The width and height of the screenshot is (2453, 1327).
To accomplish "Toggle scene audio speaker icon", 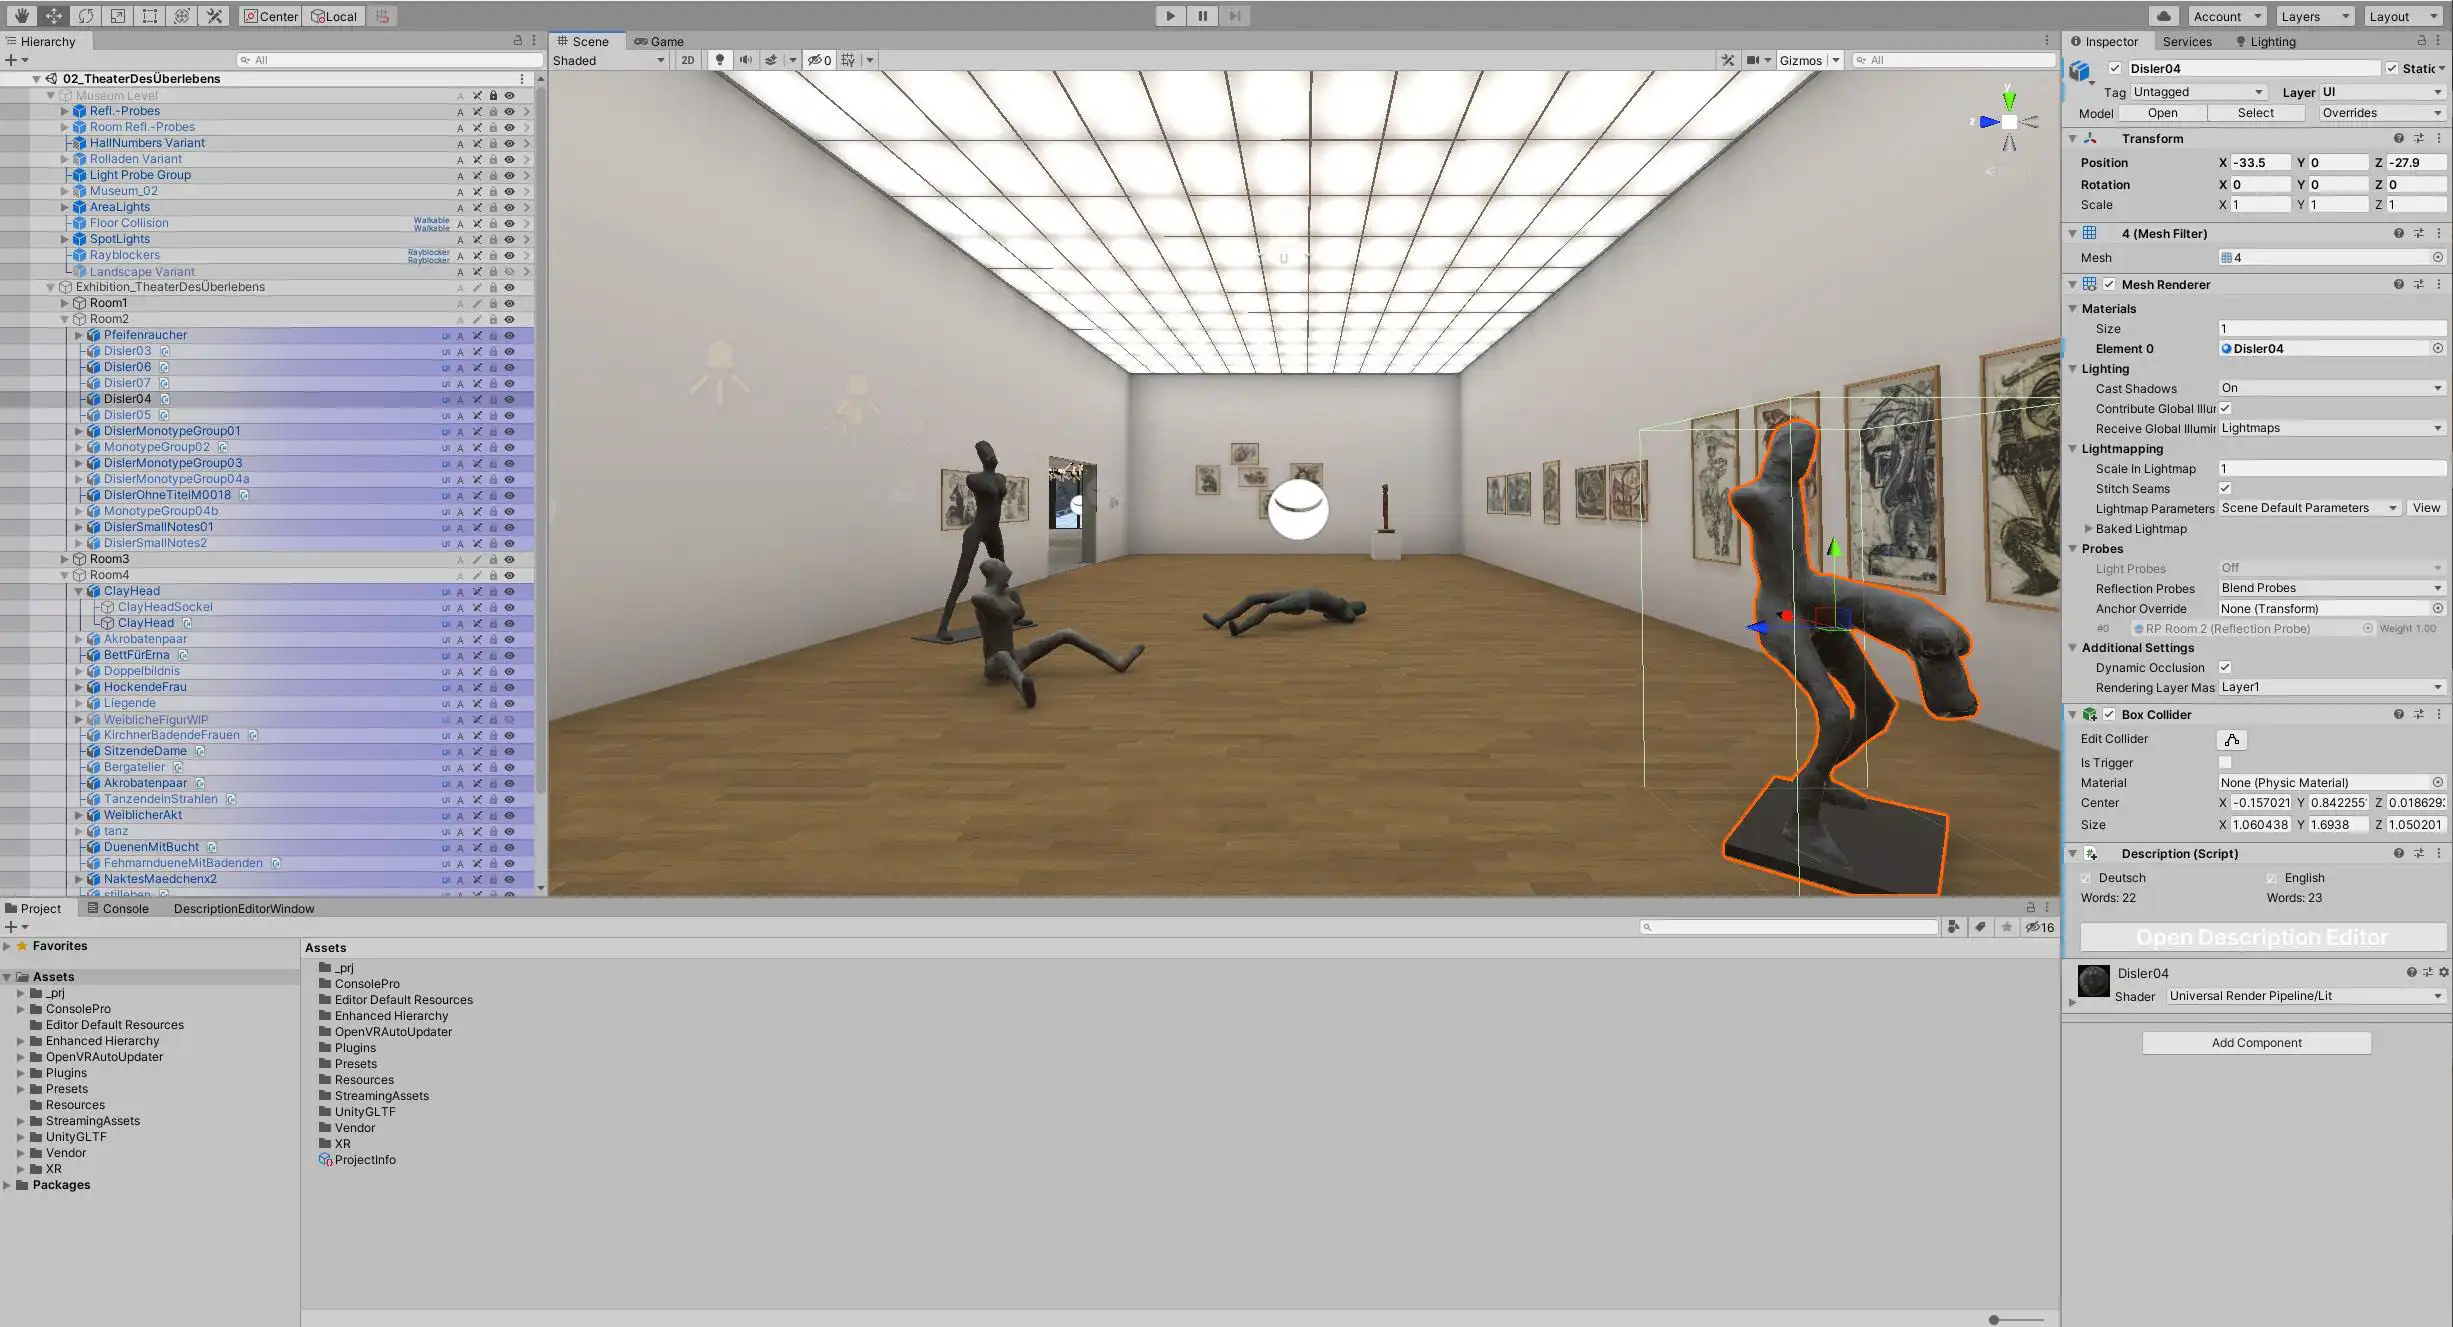I will 745,60.
